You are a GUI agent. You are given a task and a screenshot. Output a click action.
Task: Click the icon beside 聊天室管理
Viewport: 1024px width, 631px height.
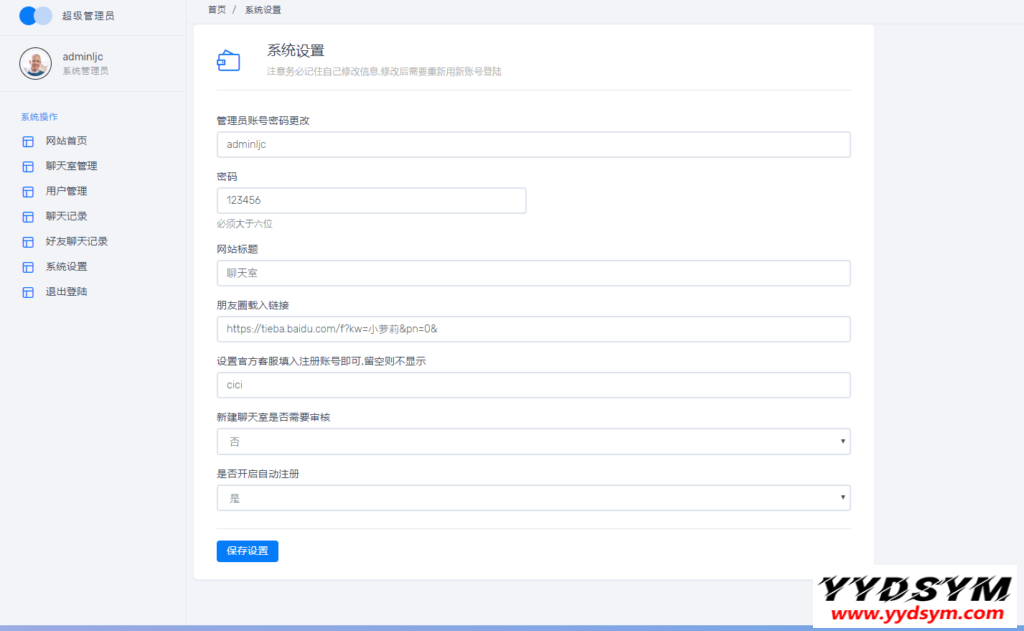tap(28, 166)
